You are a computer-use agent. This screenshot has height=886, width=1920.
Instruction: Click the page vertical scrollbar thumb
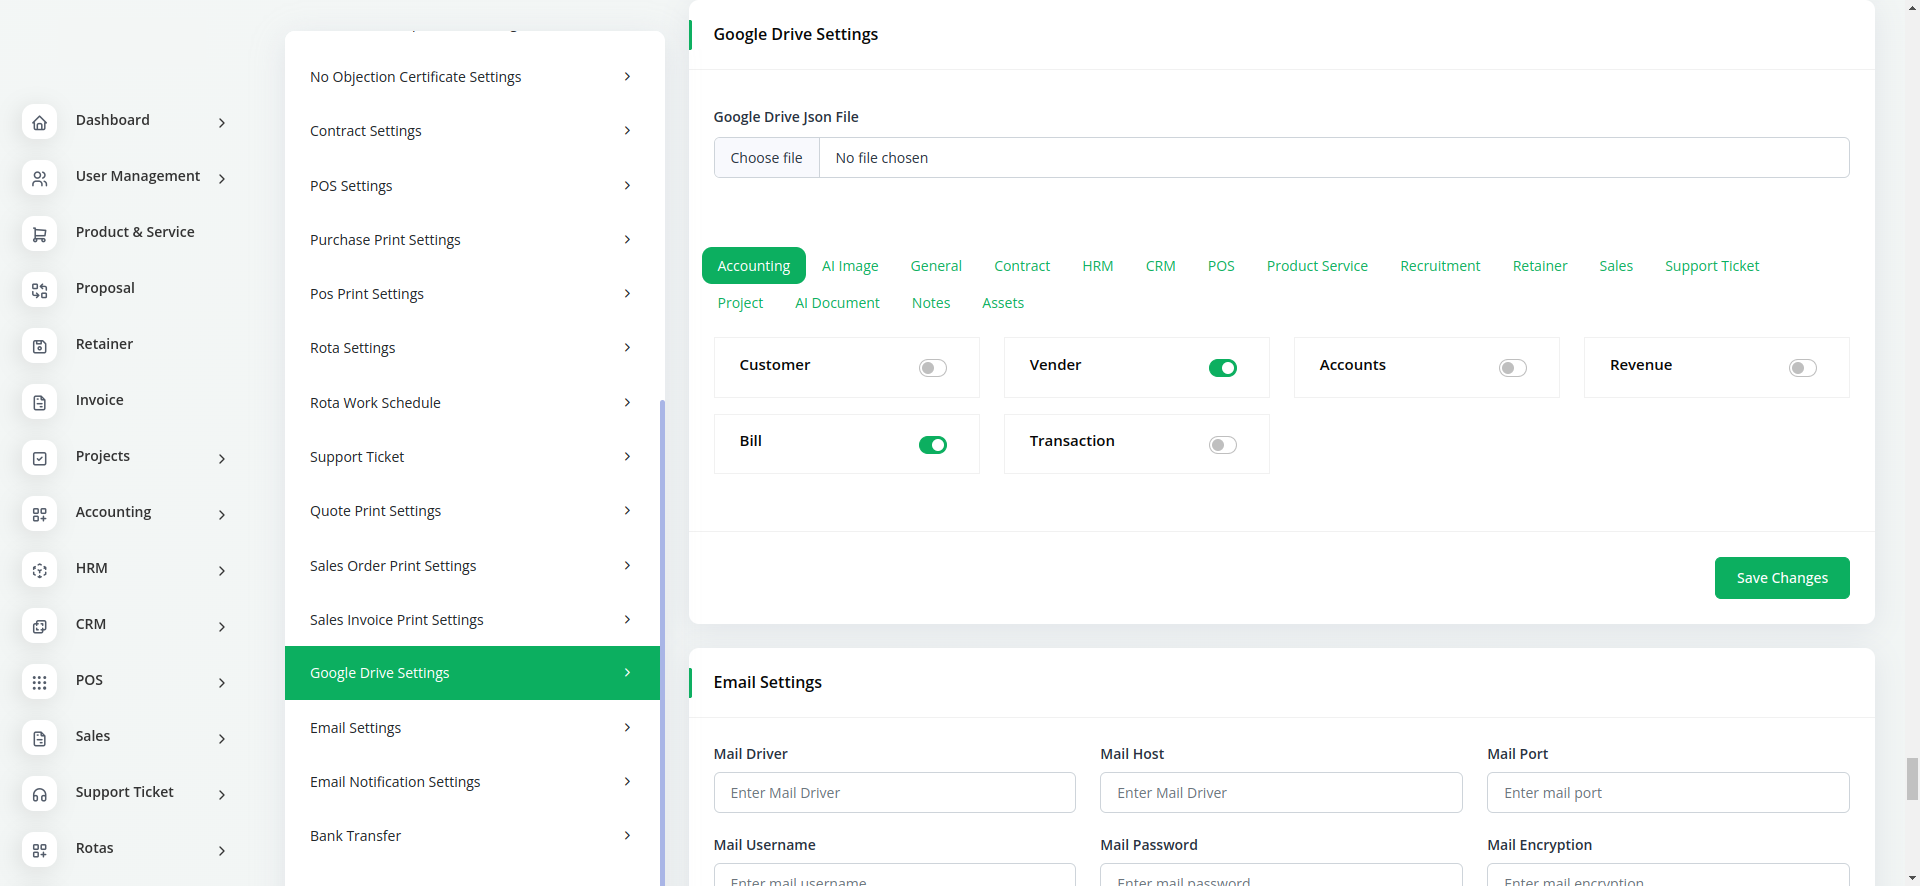tap(1912, 778)
